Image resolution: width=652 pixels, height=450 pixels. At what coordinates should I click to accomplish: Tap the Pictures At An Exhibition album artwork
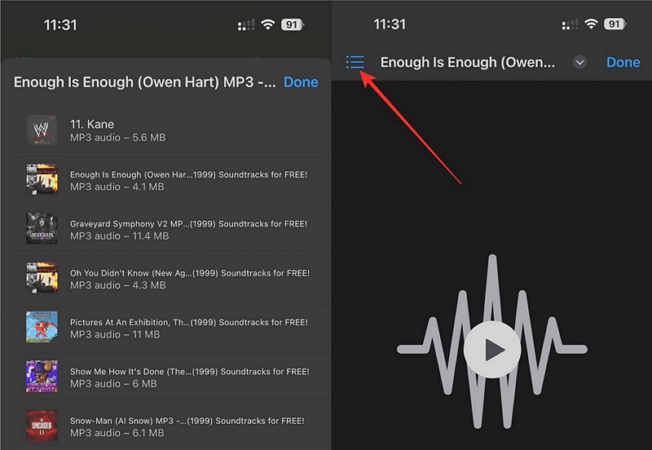42,327
